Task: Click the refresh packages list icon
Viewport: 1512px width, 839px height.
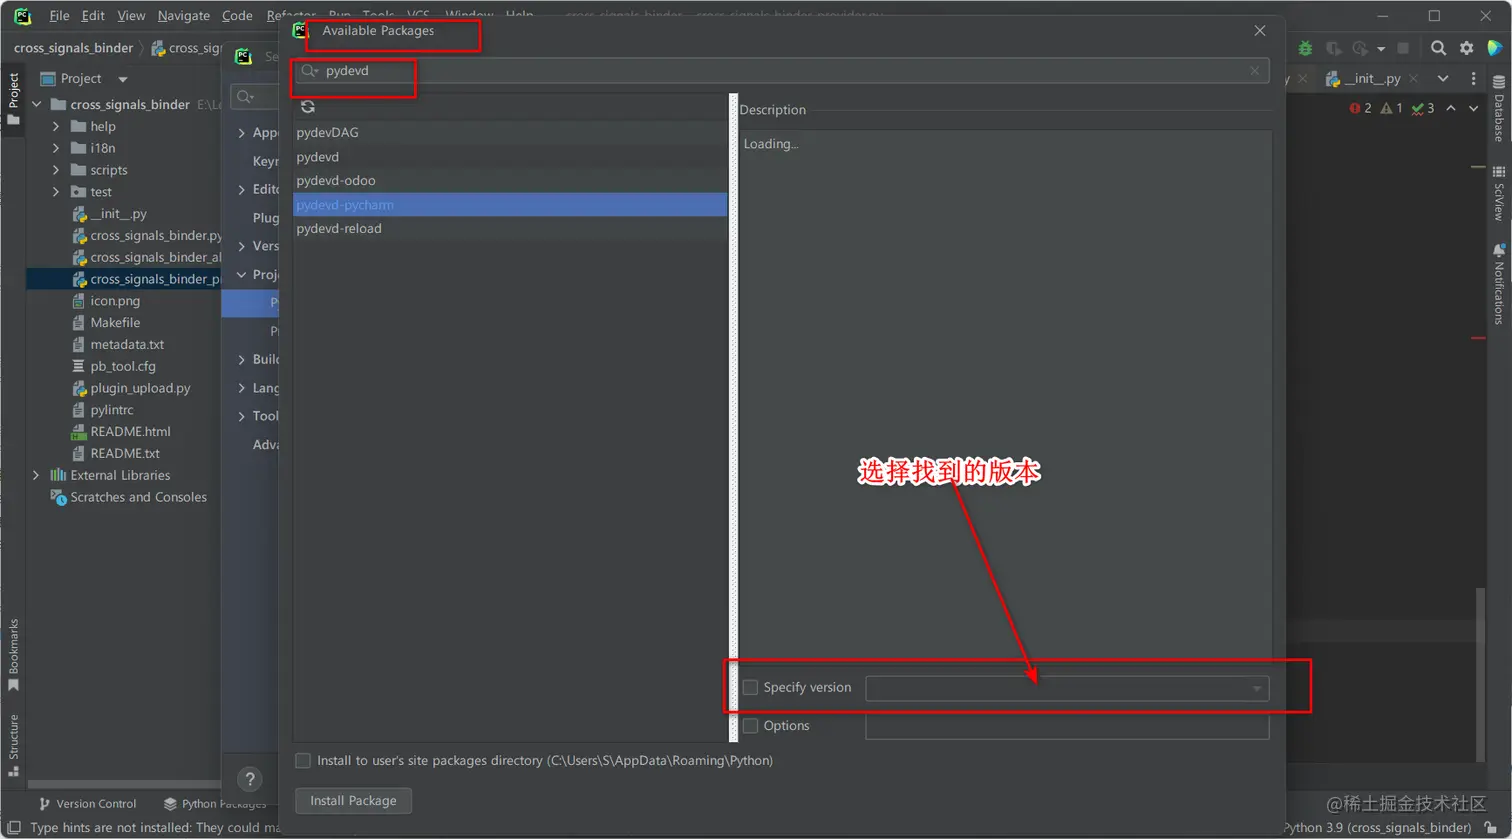Action: (x=308, y=107)
